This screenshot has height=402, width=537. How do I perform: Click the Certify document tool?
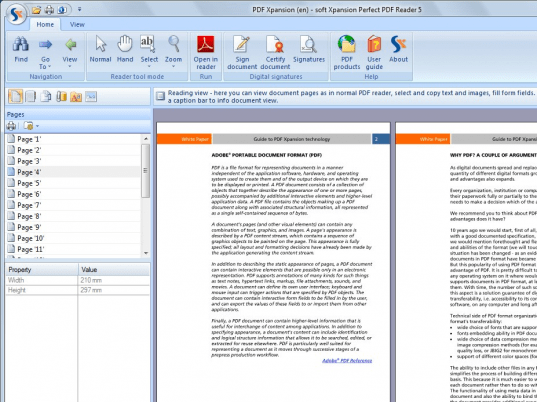coord(275,52)
